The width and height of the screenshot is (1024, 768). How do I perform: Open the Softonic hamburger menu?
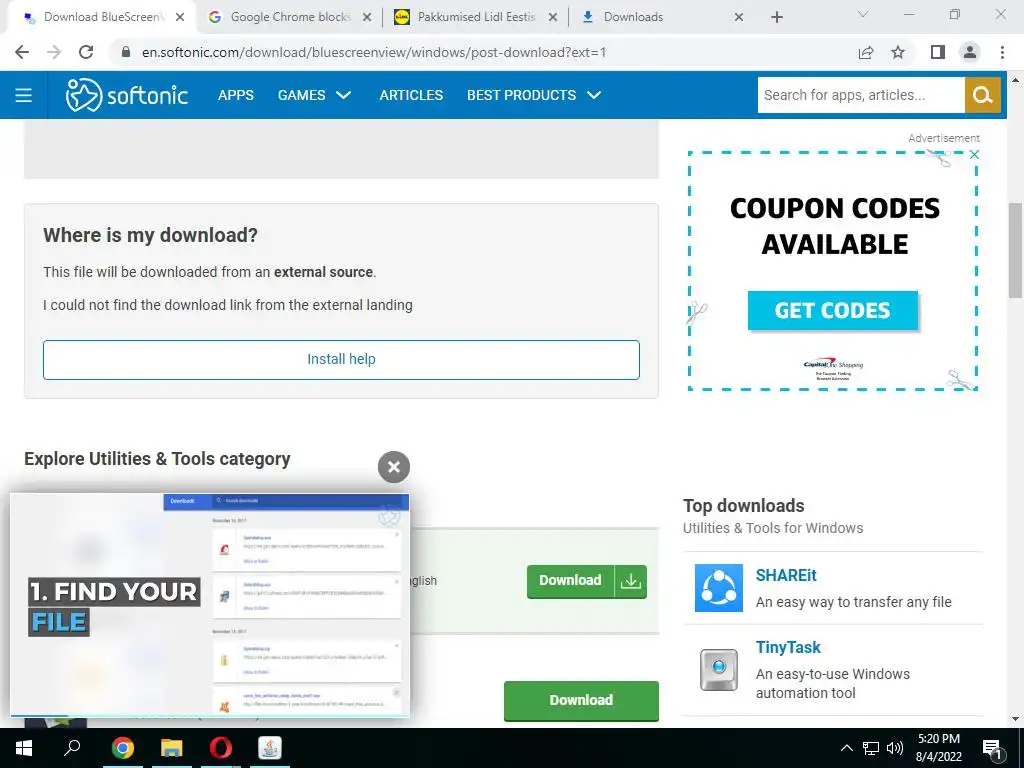click(24, 95)
